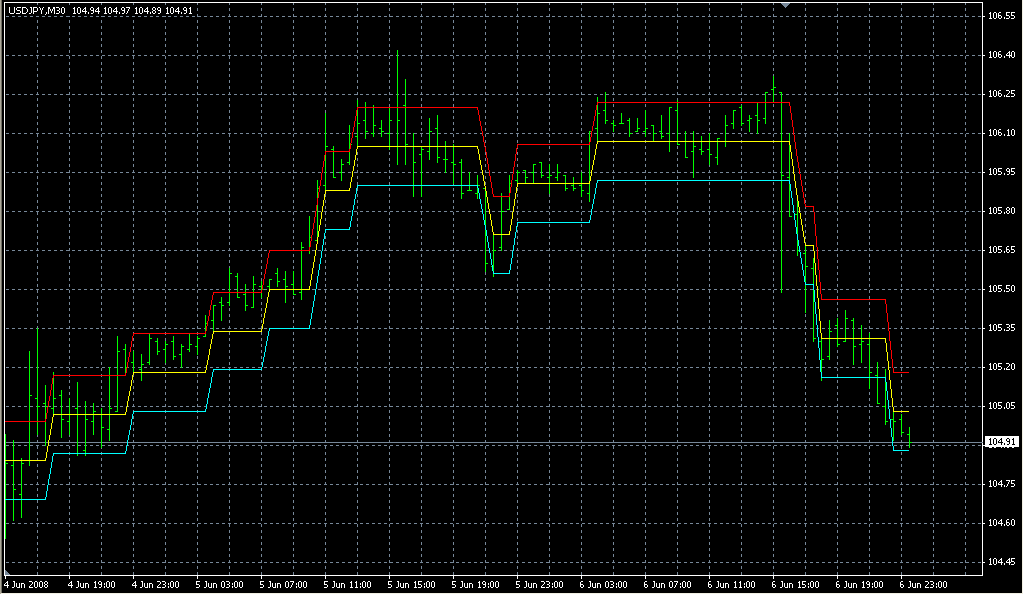Click the 104.45 price at scale bottom
The image size is (1024, 594).
pyautogui.click(x=1000, y=562)
